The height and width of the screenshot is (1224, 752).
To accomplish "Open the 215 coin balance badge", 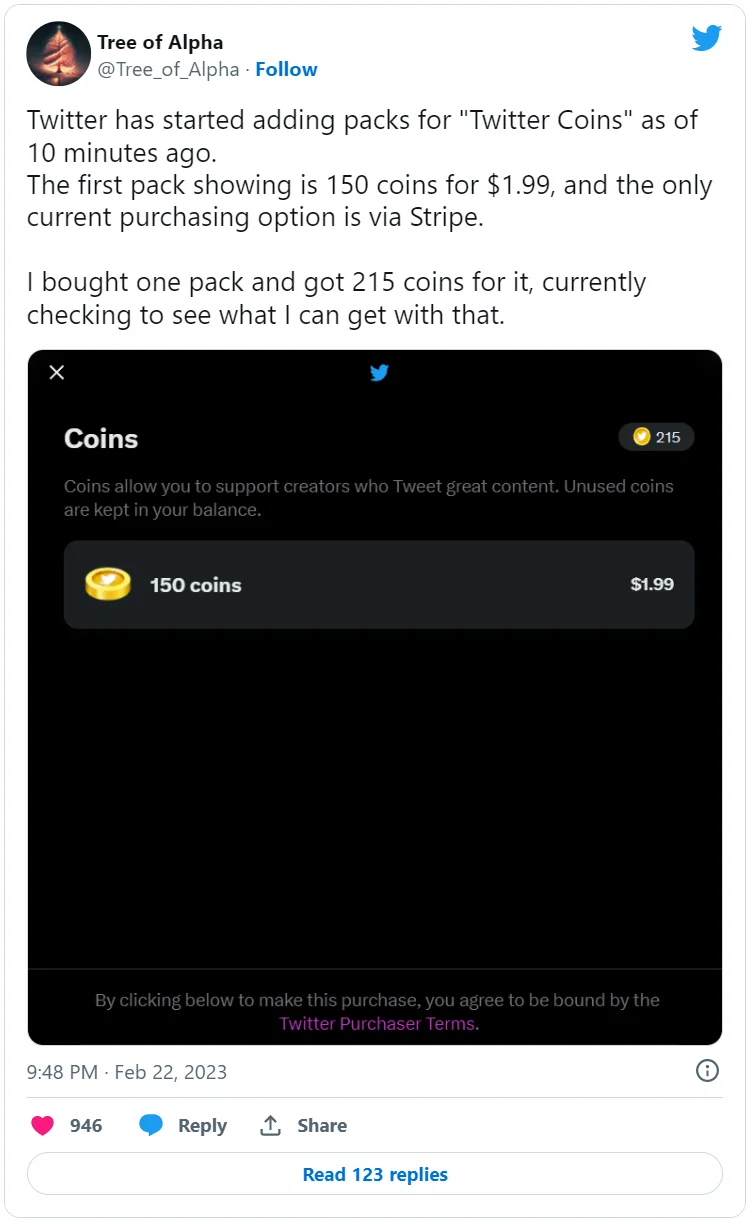I will point(656,437).
